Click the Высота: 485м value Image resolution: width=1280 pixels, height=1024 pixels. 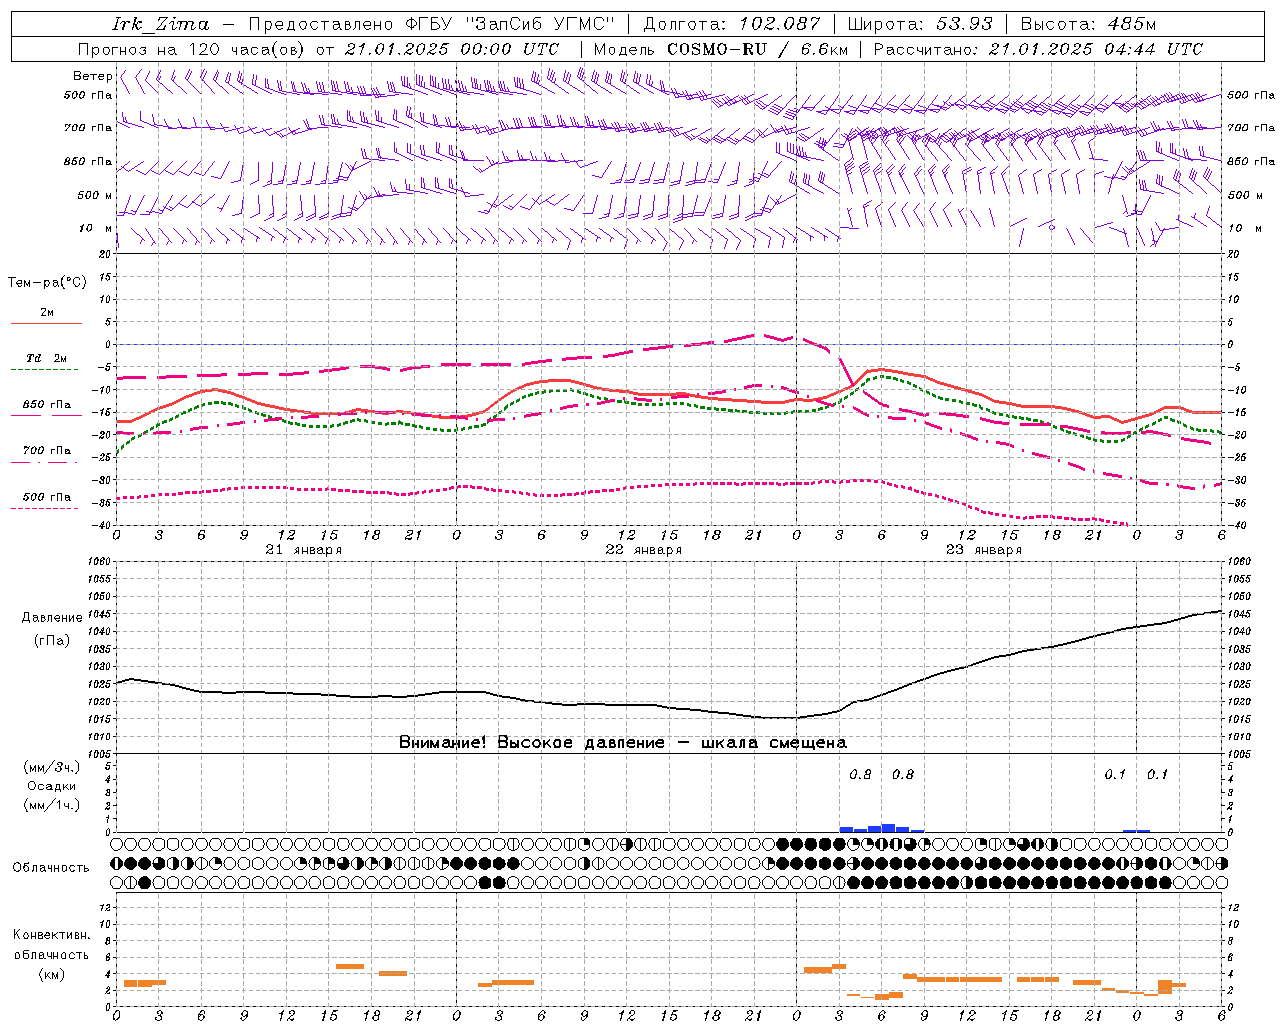(1088, 24)
